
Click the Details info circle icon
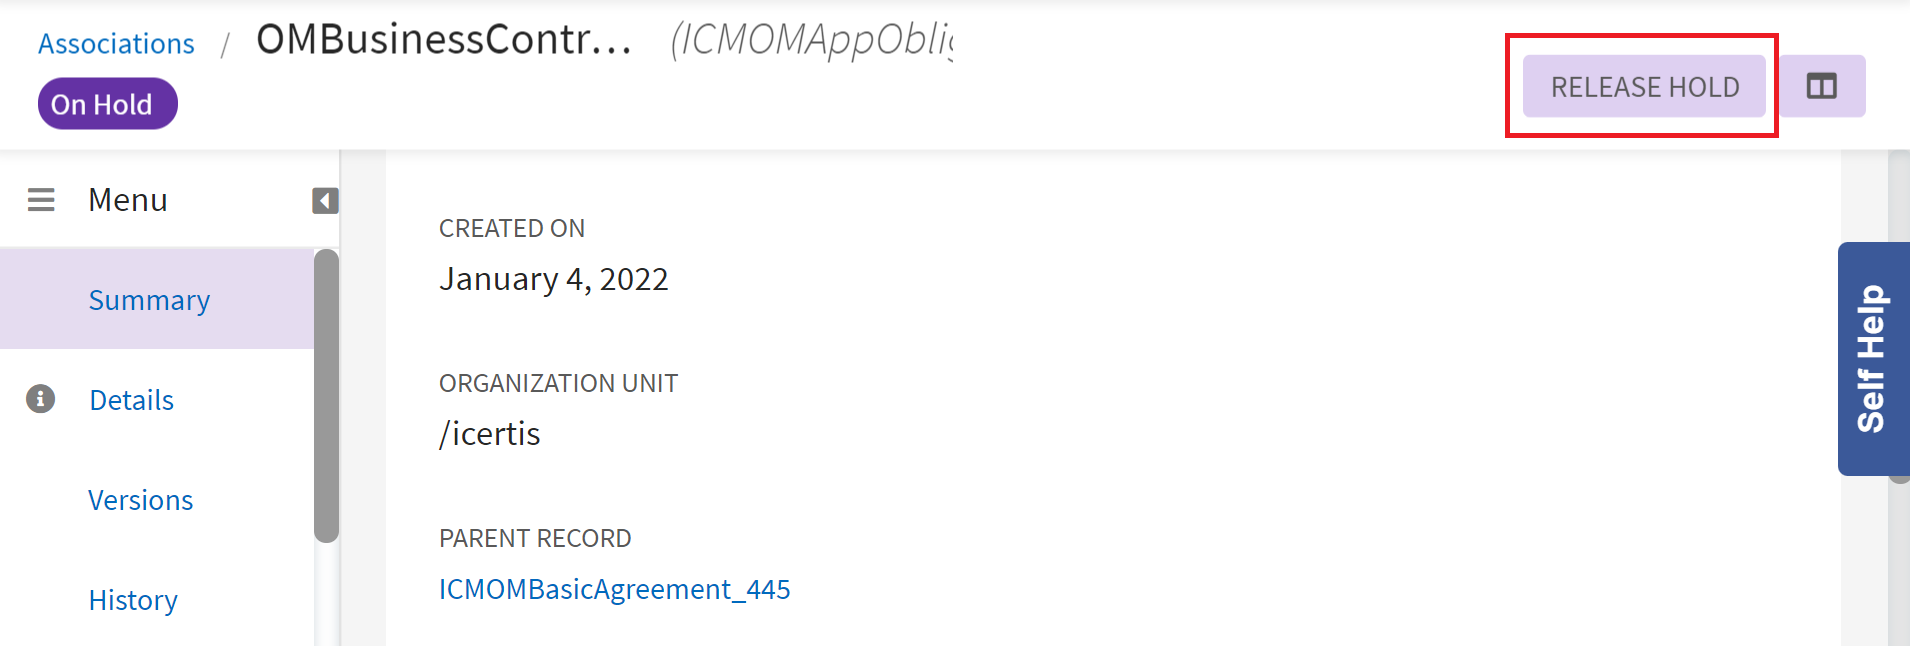point(40,400)
